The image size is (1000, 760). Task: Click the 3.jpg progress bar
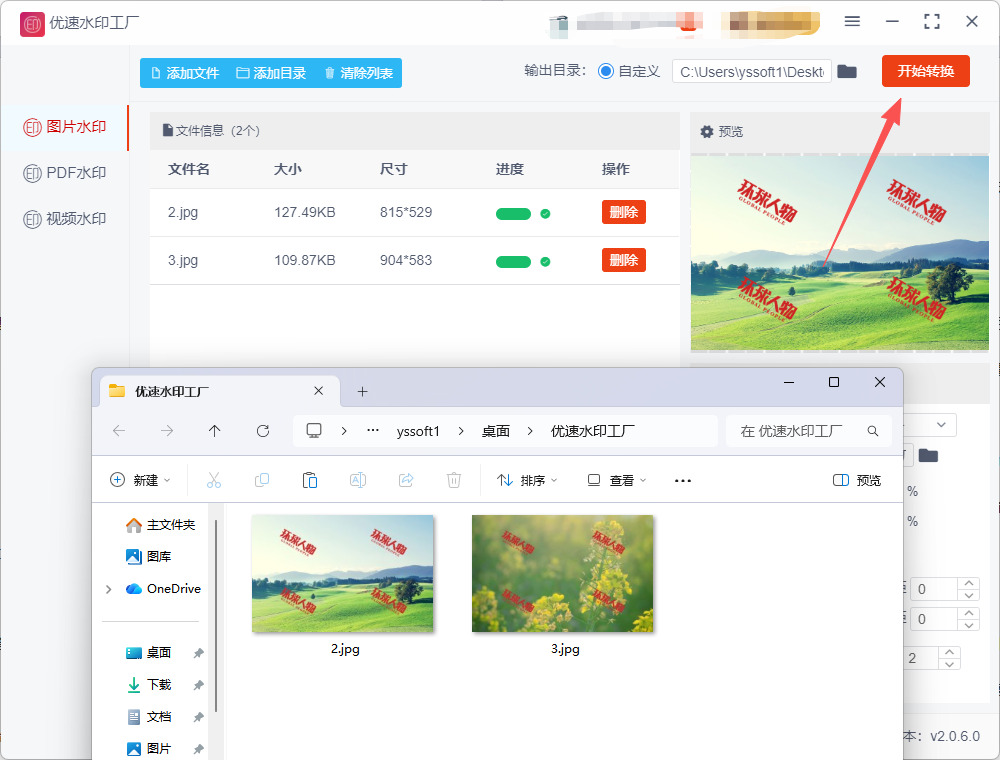tap(513, 261)
